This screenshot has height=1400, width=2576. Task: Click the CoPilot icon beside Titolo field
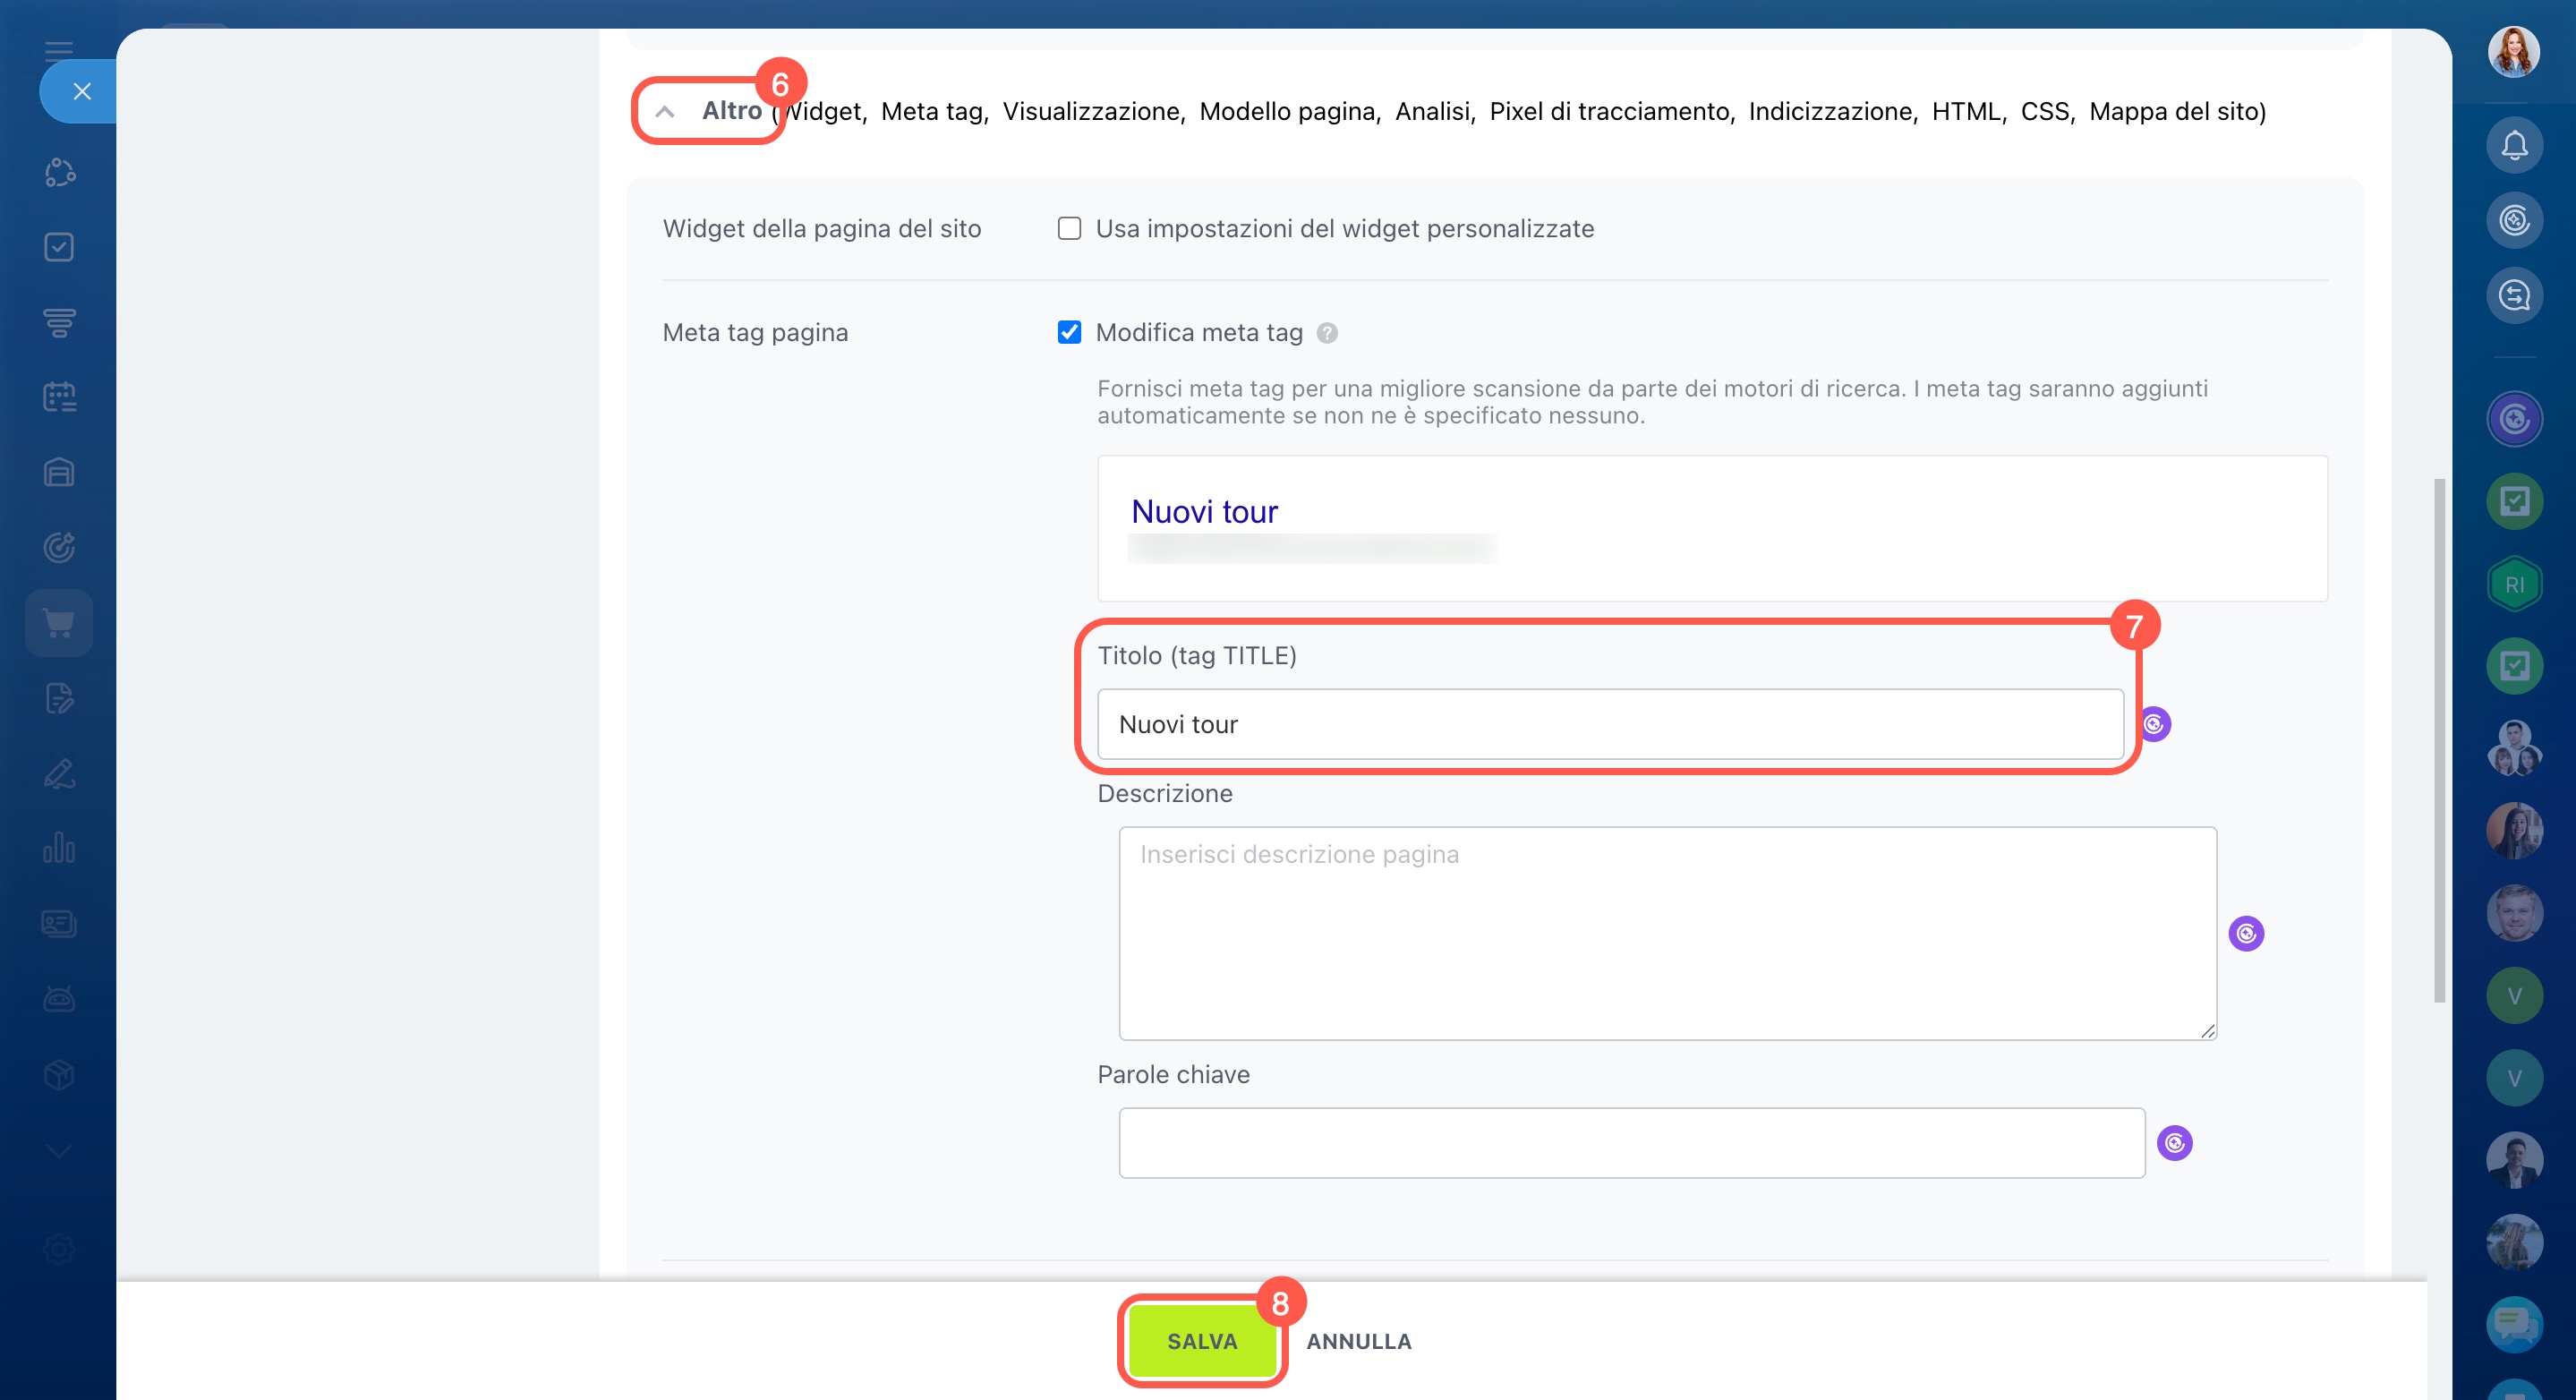2154,724
